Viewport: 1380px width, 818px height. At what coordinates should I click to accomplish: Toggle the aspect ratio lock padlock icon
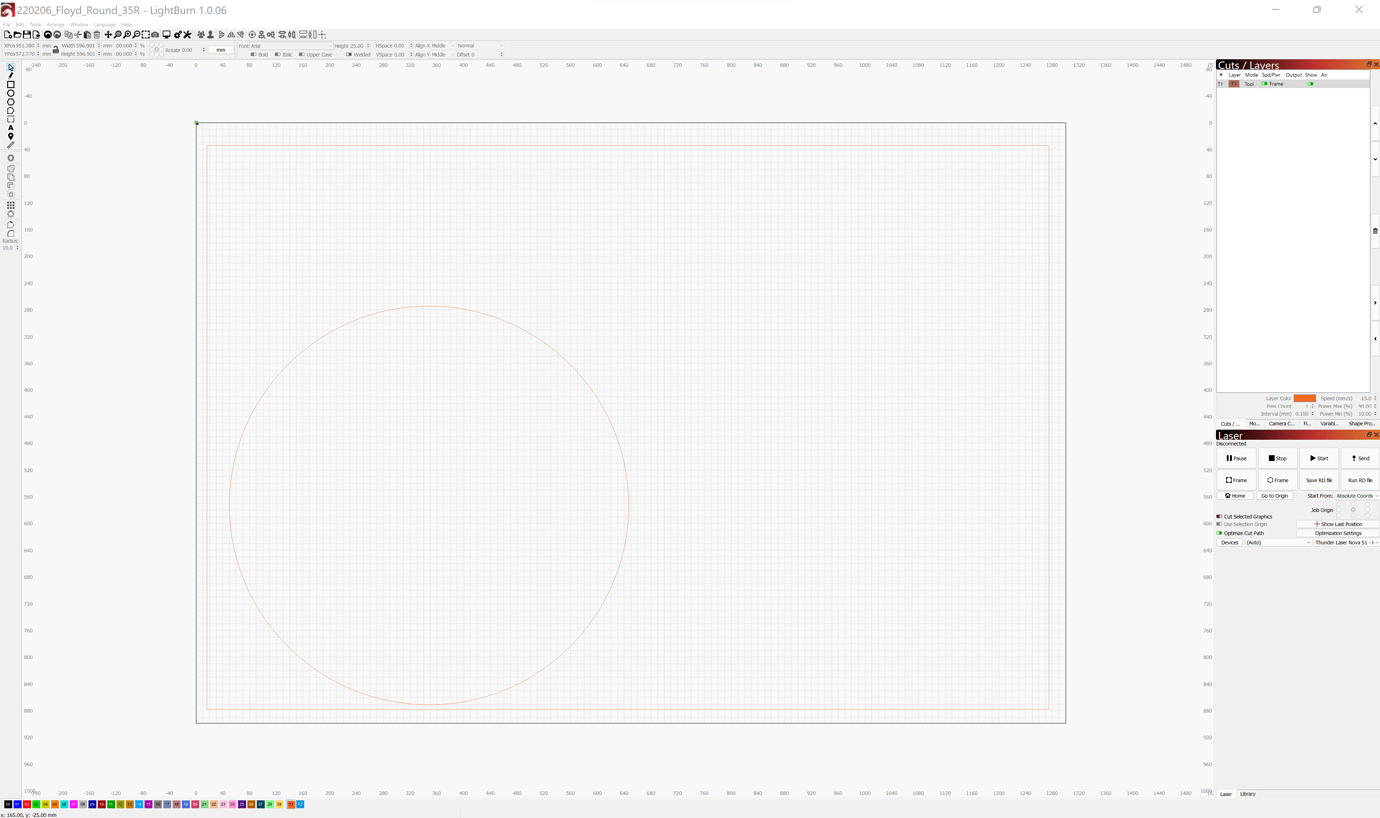pos(56,50)
